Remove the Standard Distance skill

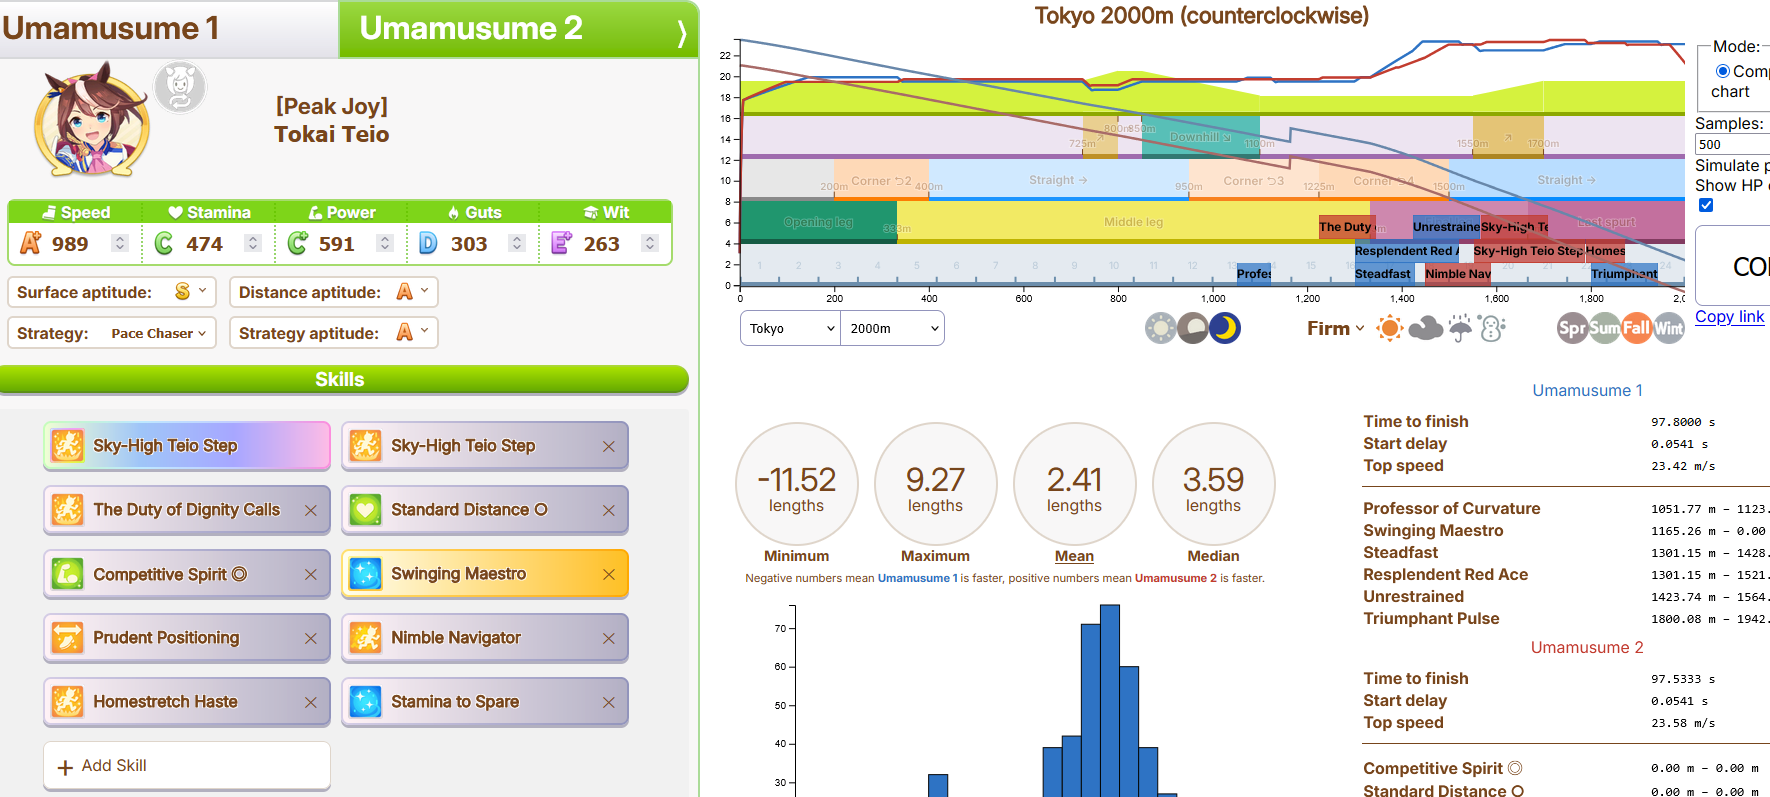pyautogui.click(x=609, y=511)
